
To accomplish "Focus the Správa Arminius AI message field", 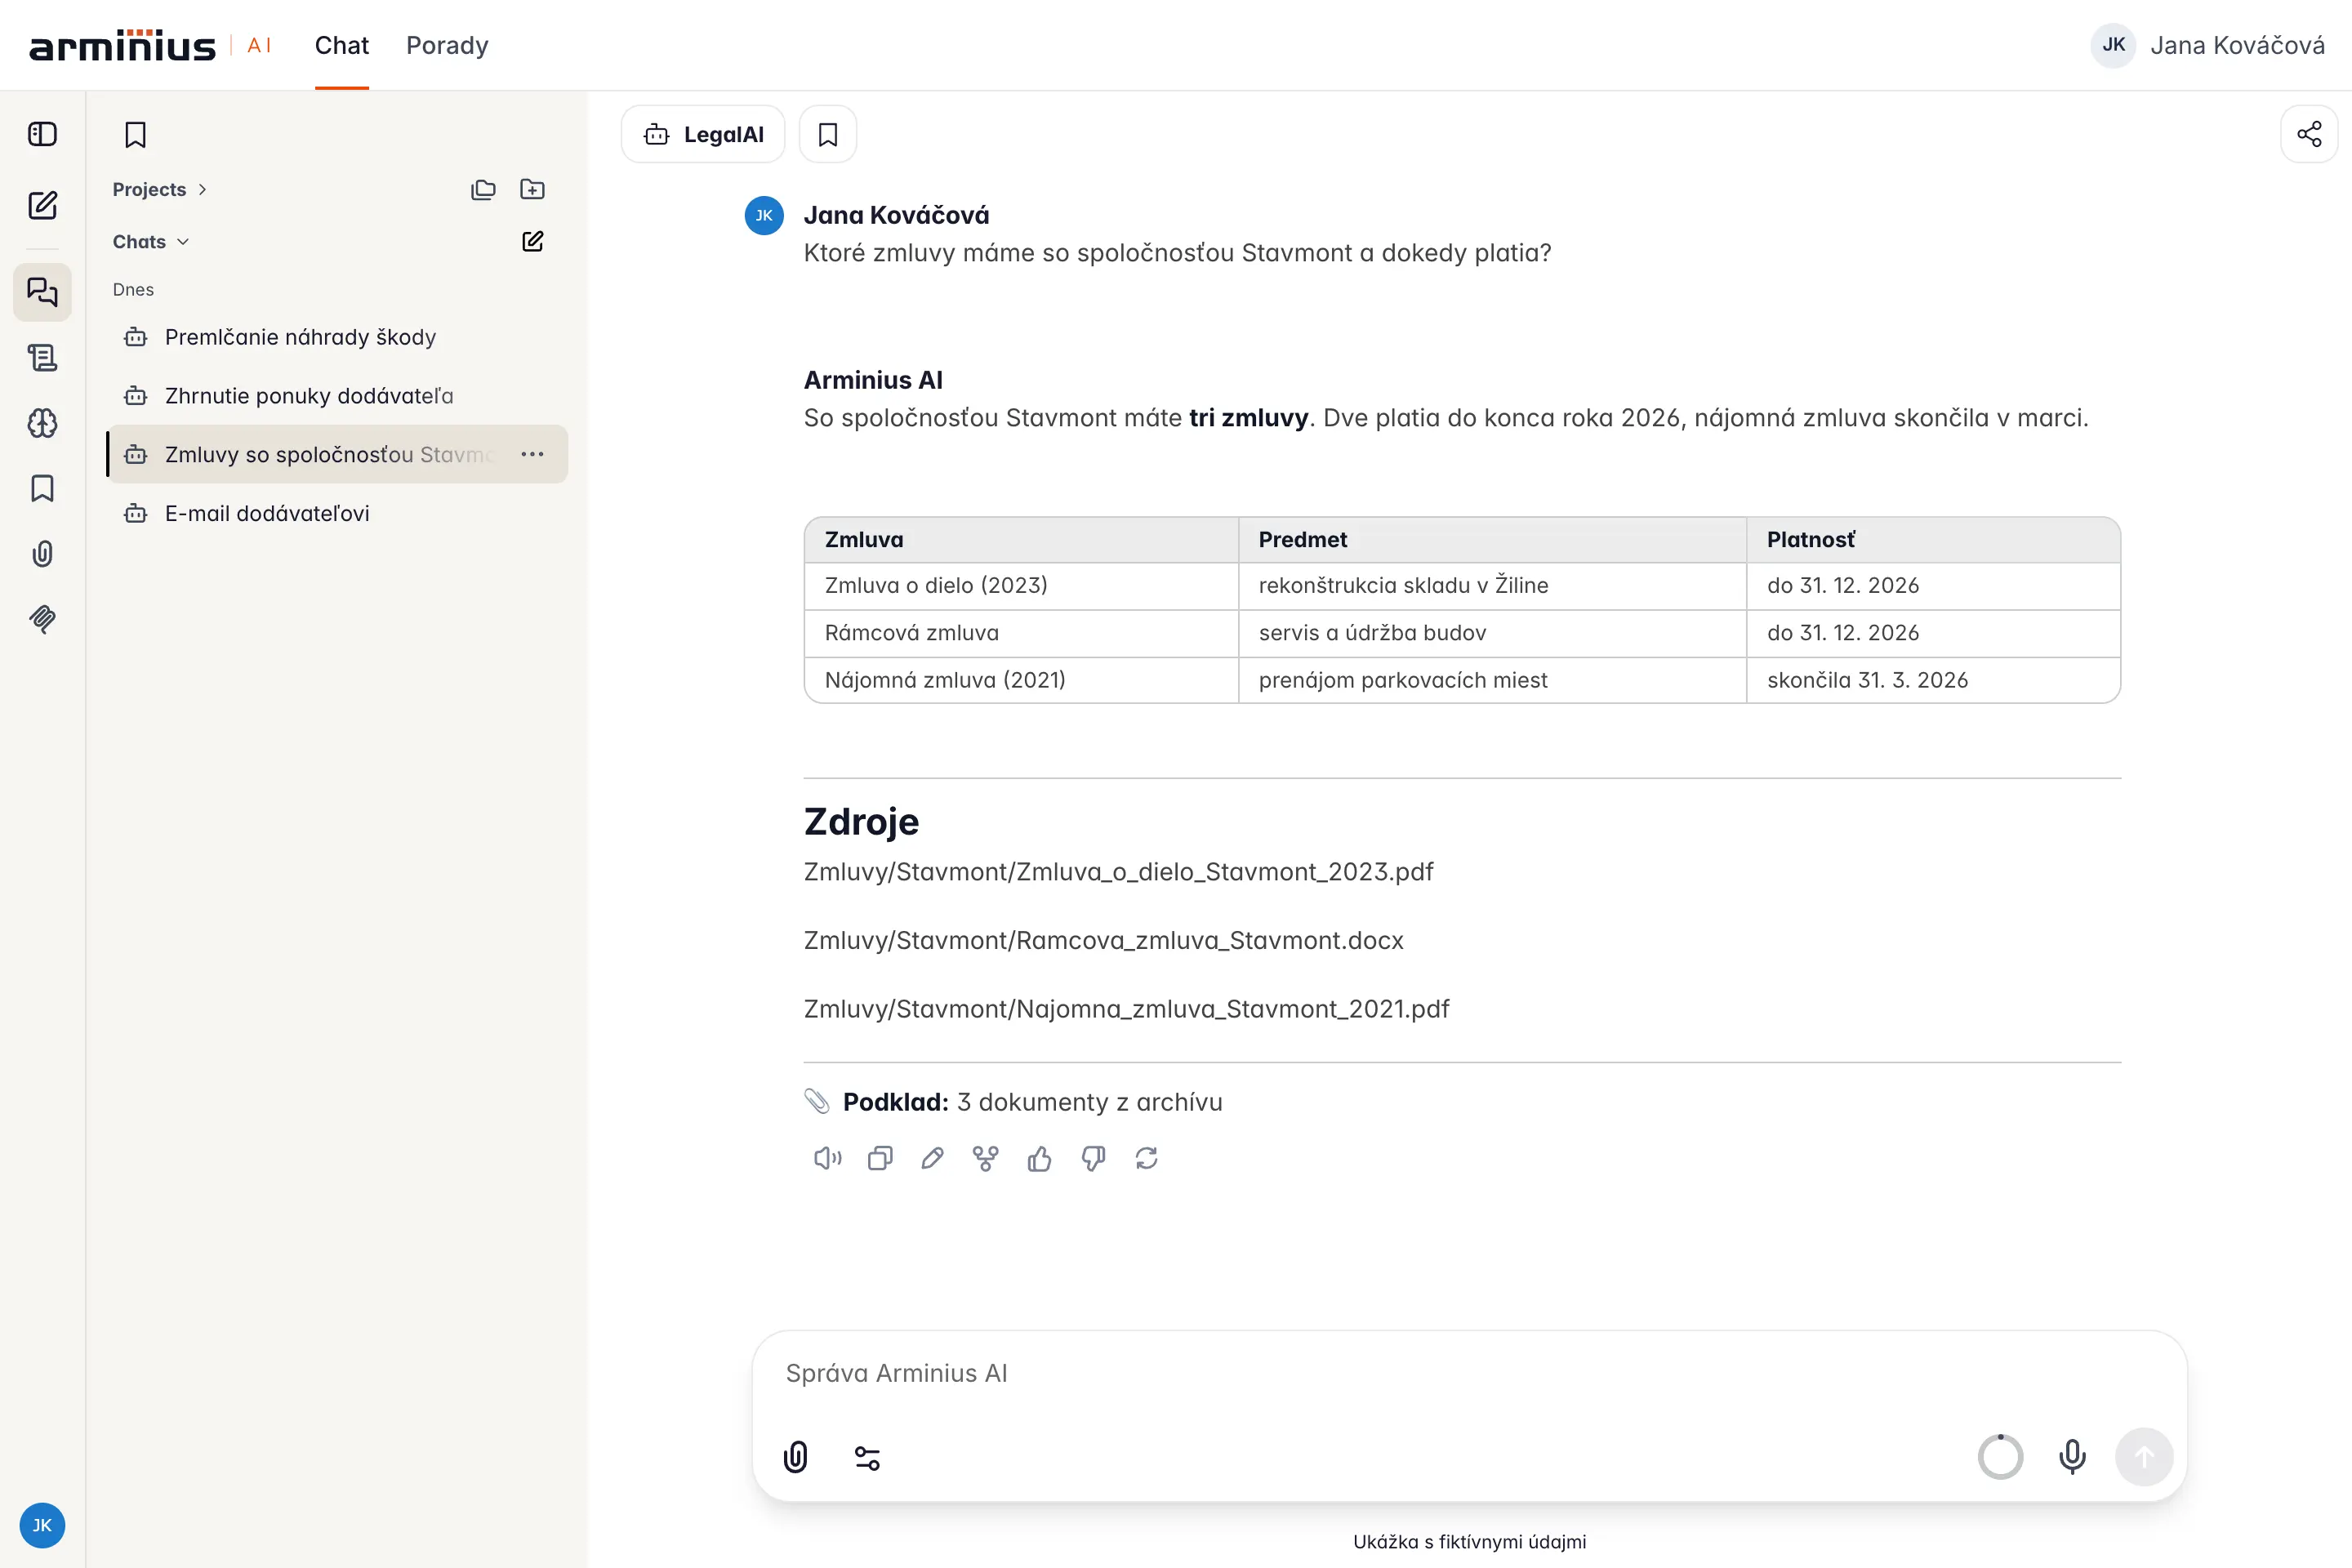I will point(1469,1374).
